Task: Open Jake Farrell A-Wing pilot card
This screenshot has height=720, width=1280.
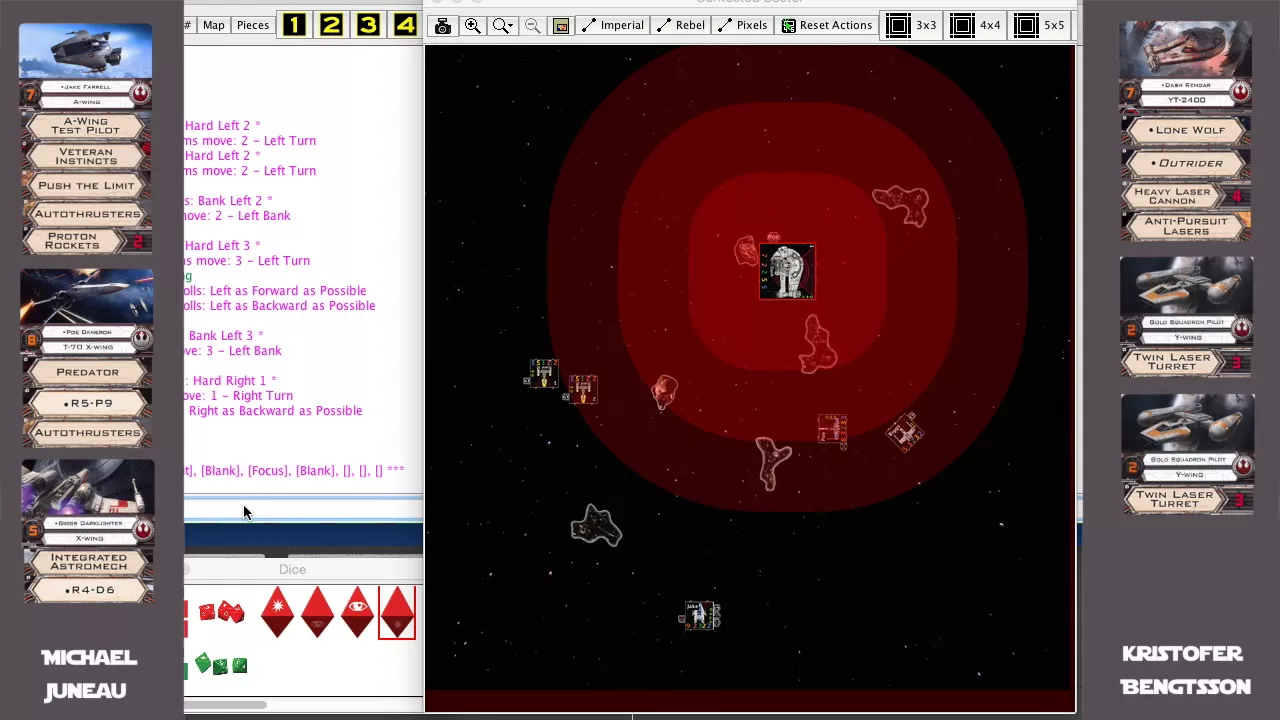Action: pyautogui.click(x=86, y=65)
